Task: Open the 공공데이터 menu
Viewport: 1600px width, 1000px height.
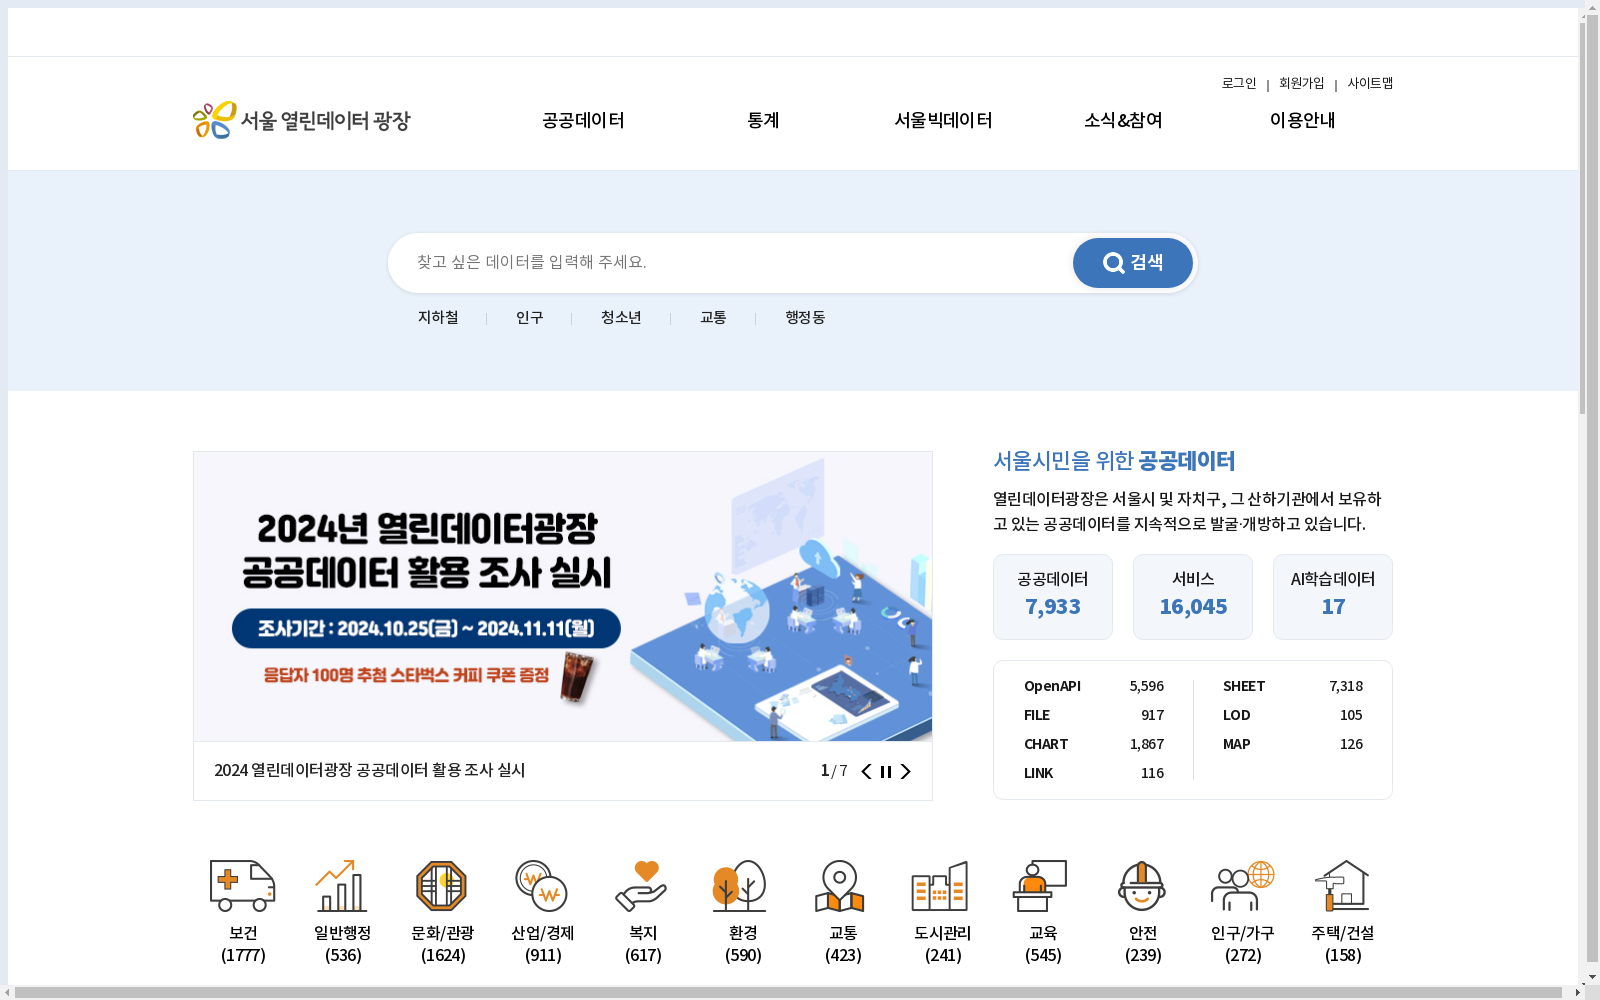Action: (583, 120)
